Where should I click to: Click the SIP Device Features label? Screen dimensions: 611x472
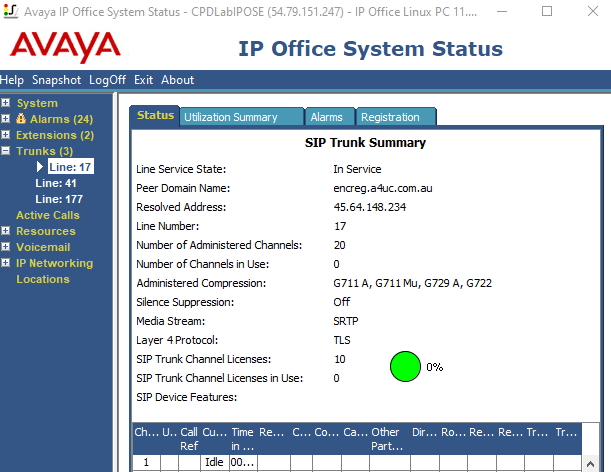click(x=187, y=397)
